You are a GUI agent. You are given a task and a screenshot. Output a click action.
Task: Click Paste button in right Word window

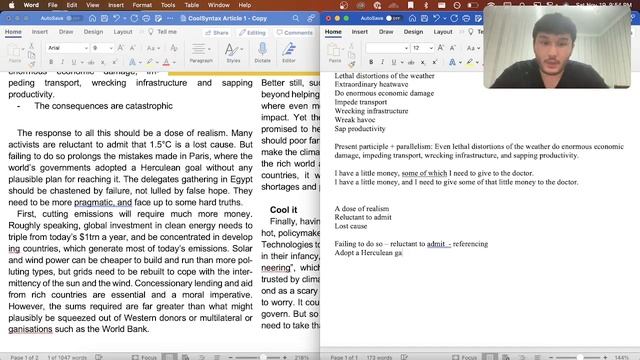pyautogui.click(x=335, y=53)
